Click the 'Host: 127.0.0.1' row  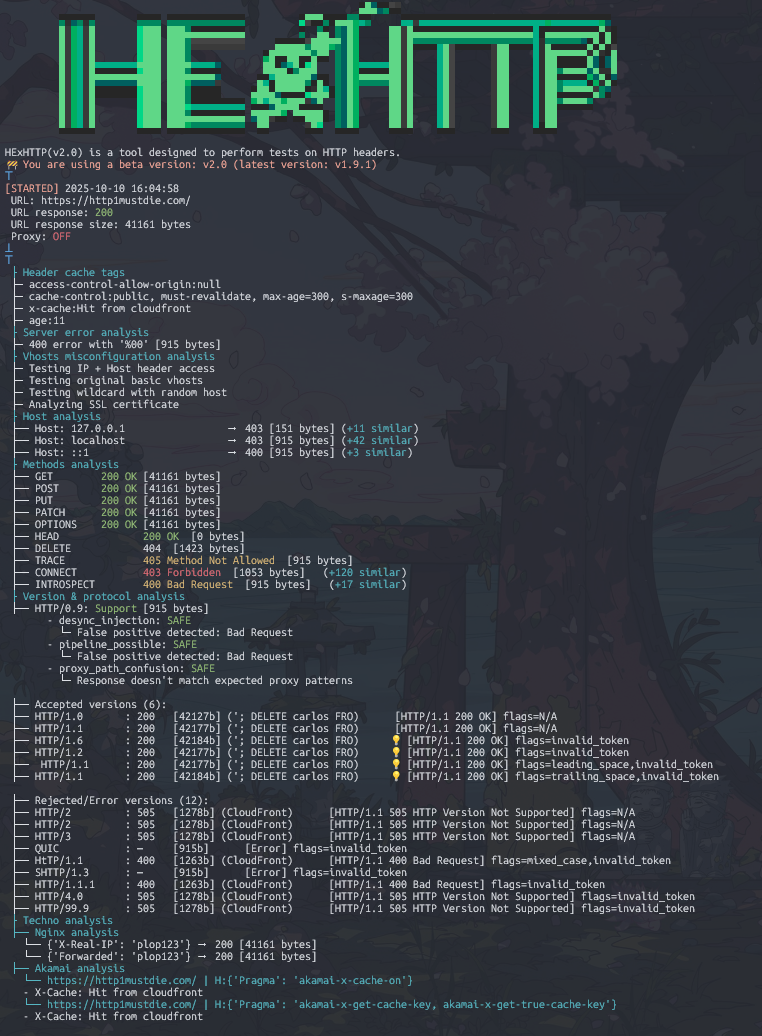click(226, 428)
